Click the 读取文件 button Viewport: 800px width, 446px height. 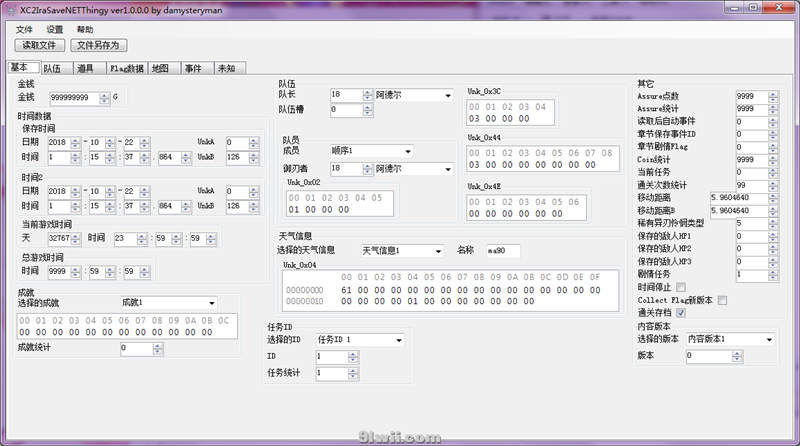click(x=40, y=45)
